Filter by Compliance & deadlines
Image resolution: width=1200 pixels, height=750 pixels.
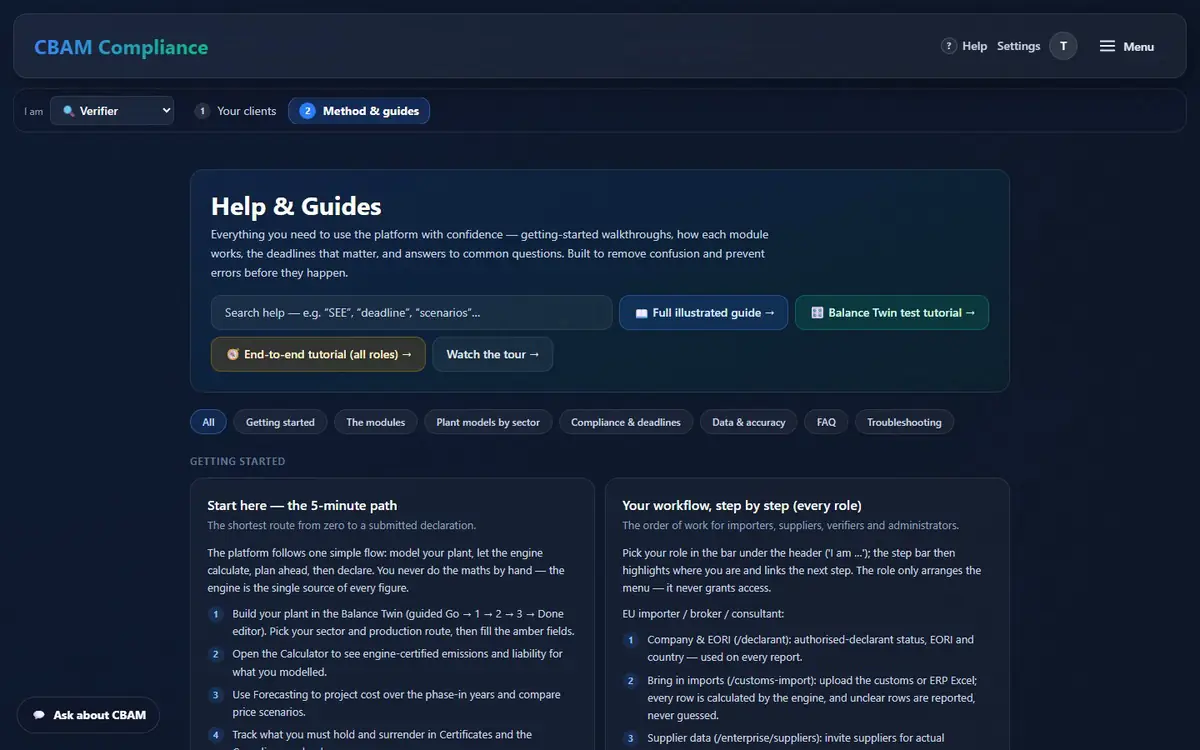[626, 422]
